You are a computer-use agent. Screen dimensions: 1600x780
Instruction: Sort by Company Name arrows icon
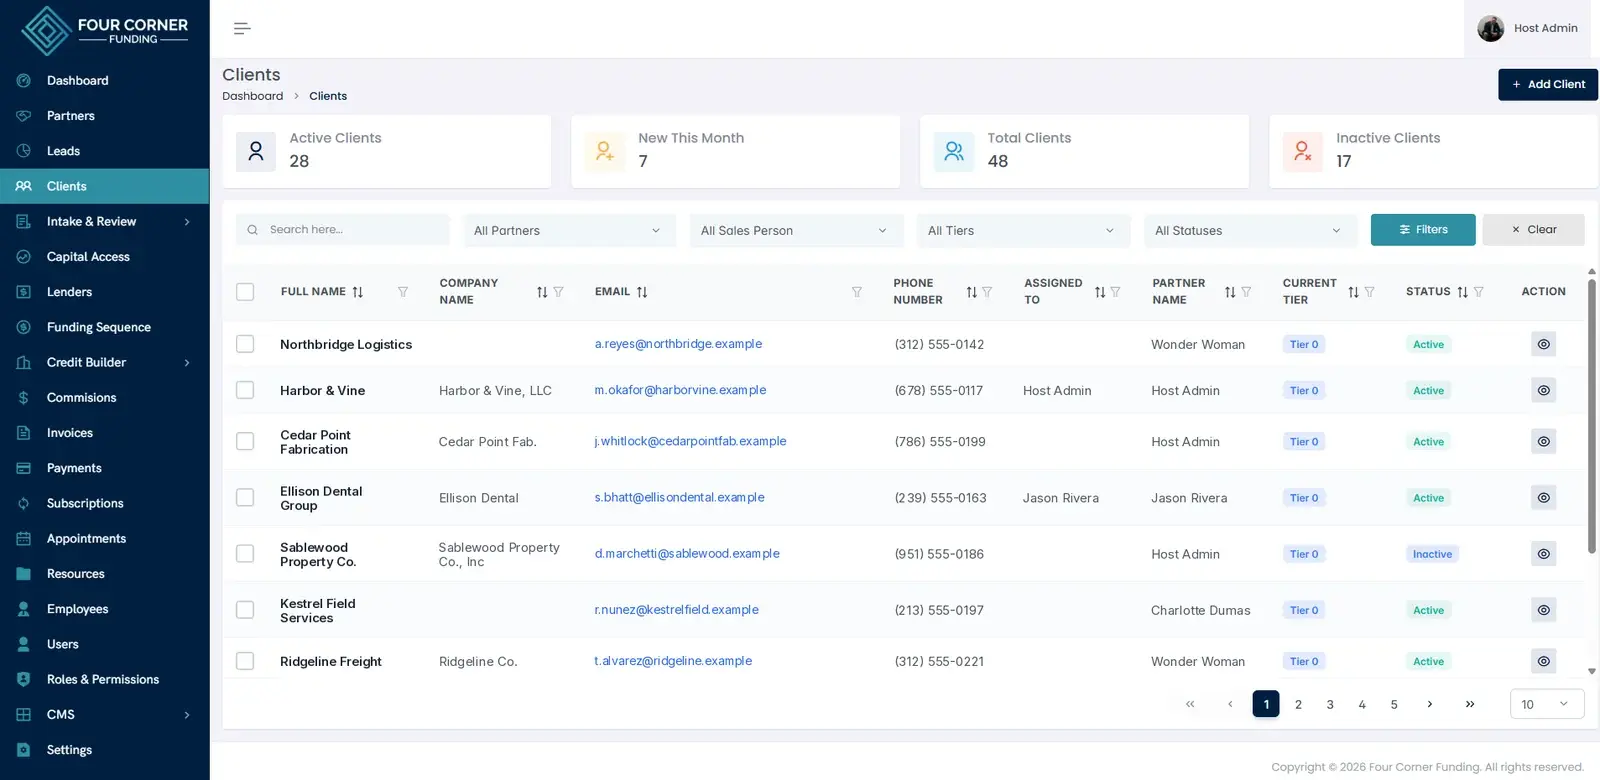542,292
